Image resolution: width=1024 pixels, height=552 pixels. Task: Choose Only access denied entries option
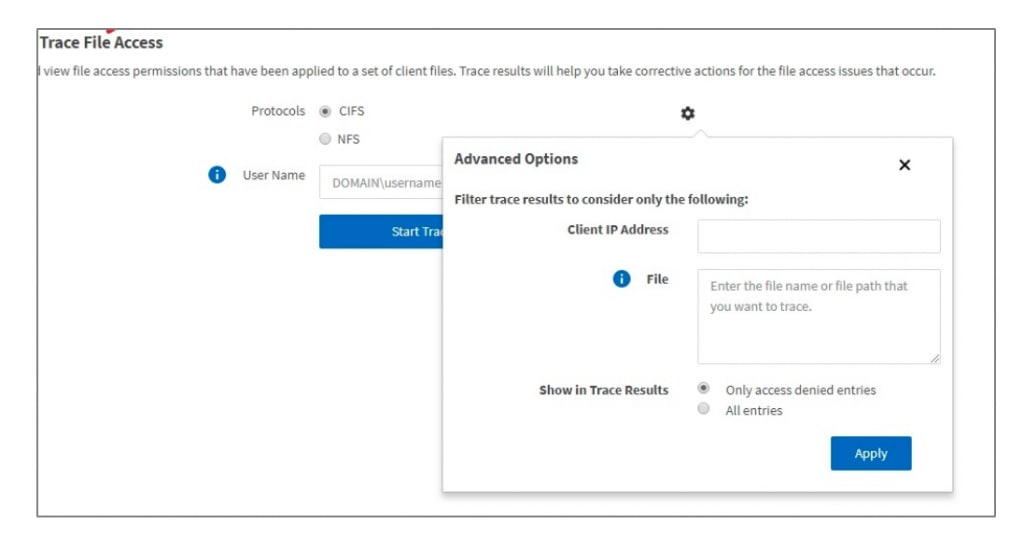click(704, 388)
